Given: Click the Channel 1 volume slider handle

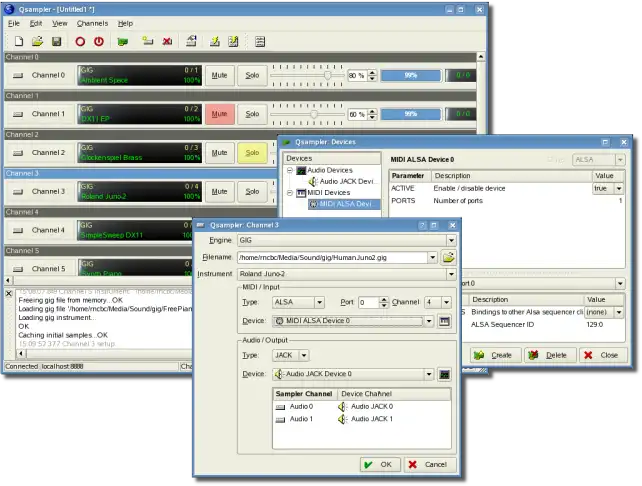Looking at the screenshot, I should tap(314, 114).
